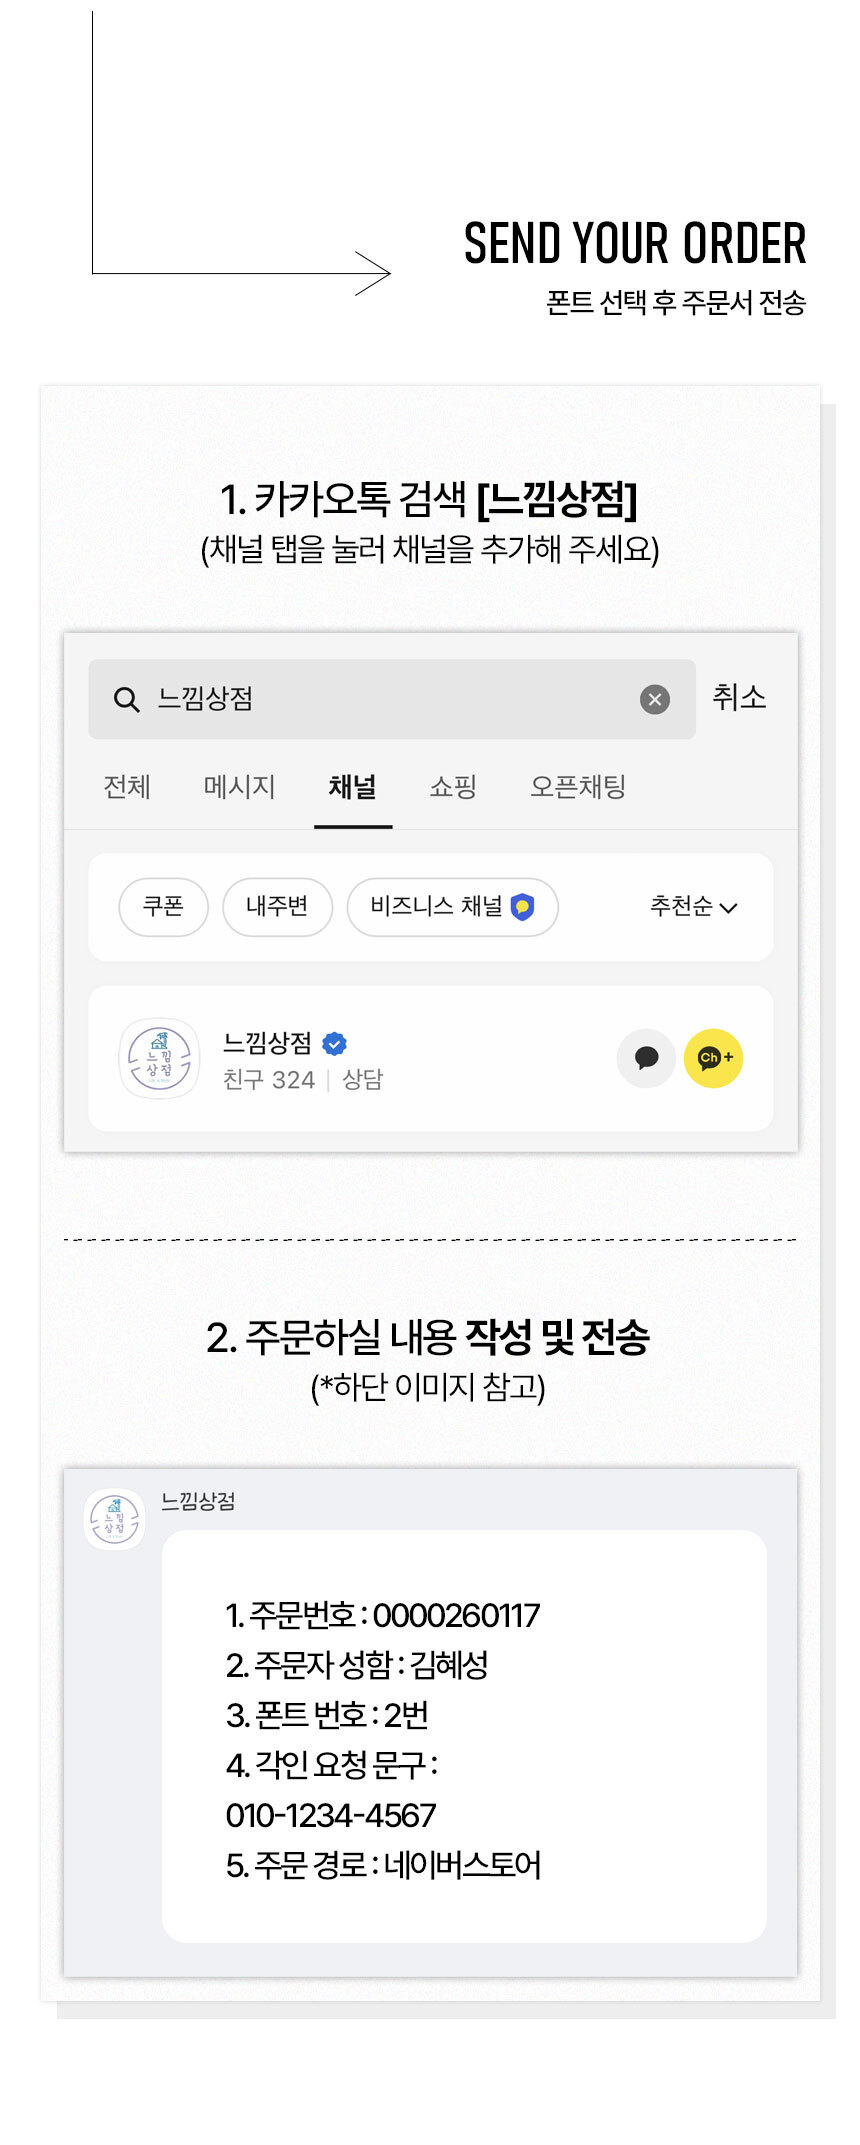The image size is (860, 2145).
Task: Go to the 쇼핑 tab
Action: click(x=453, y=787)
